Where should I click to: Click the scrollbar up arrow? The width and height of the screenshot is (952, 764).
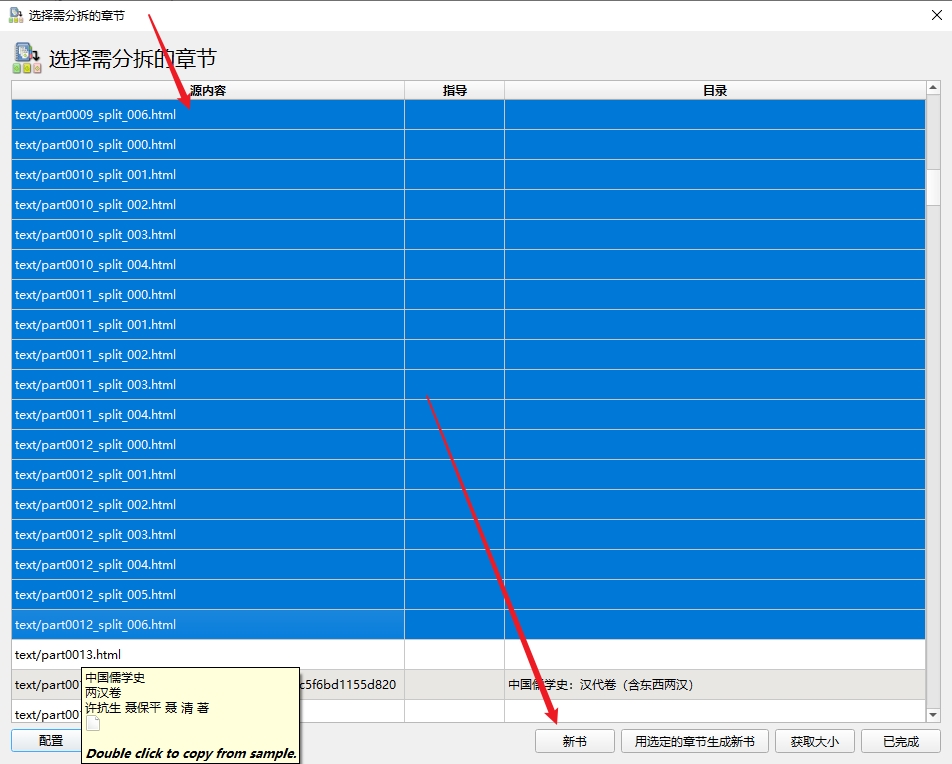point(934,90)
